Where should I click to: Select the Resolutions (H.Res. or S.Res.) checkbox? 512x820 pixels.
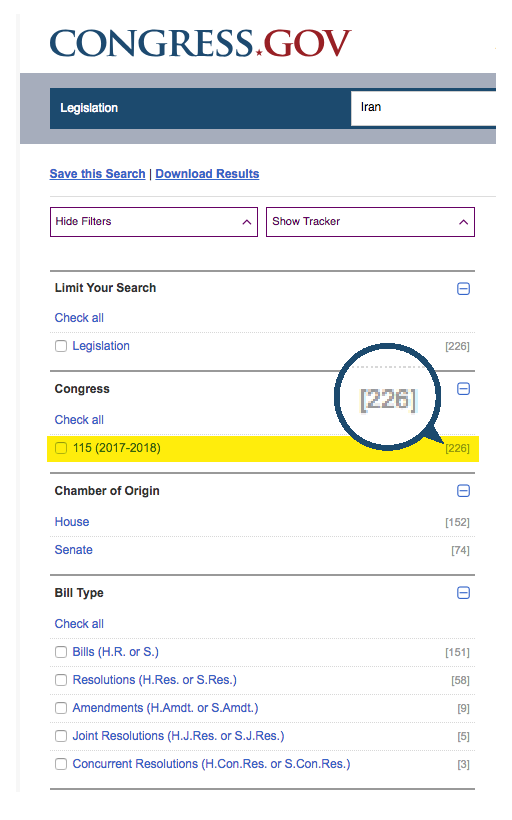tap(61, 680)
